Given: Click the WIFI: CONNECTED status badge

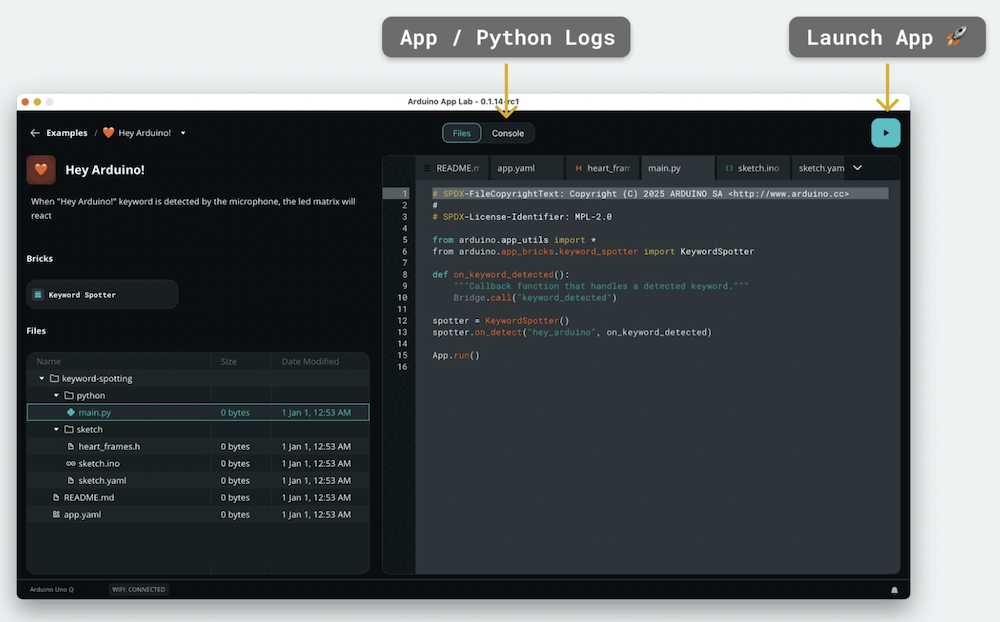Looking at the screenshot, I should [x=139, y=590].
